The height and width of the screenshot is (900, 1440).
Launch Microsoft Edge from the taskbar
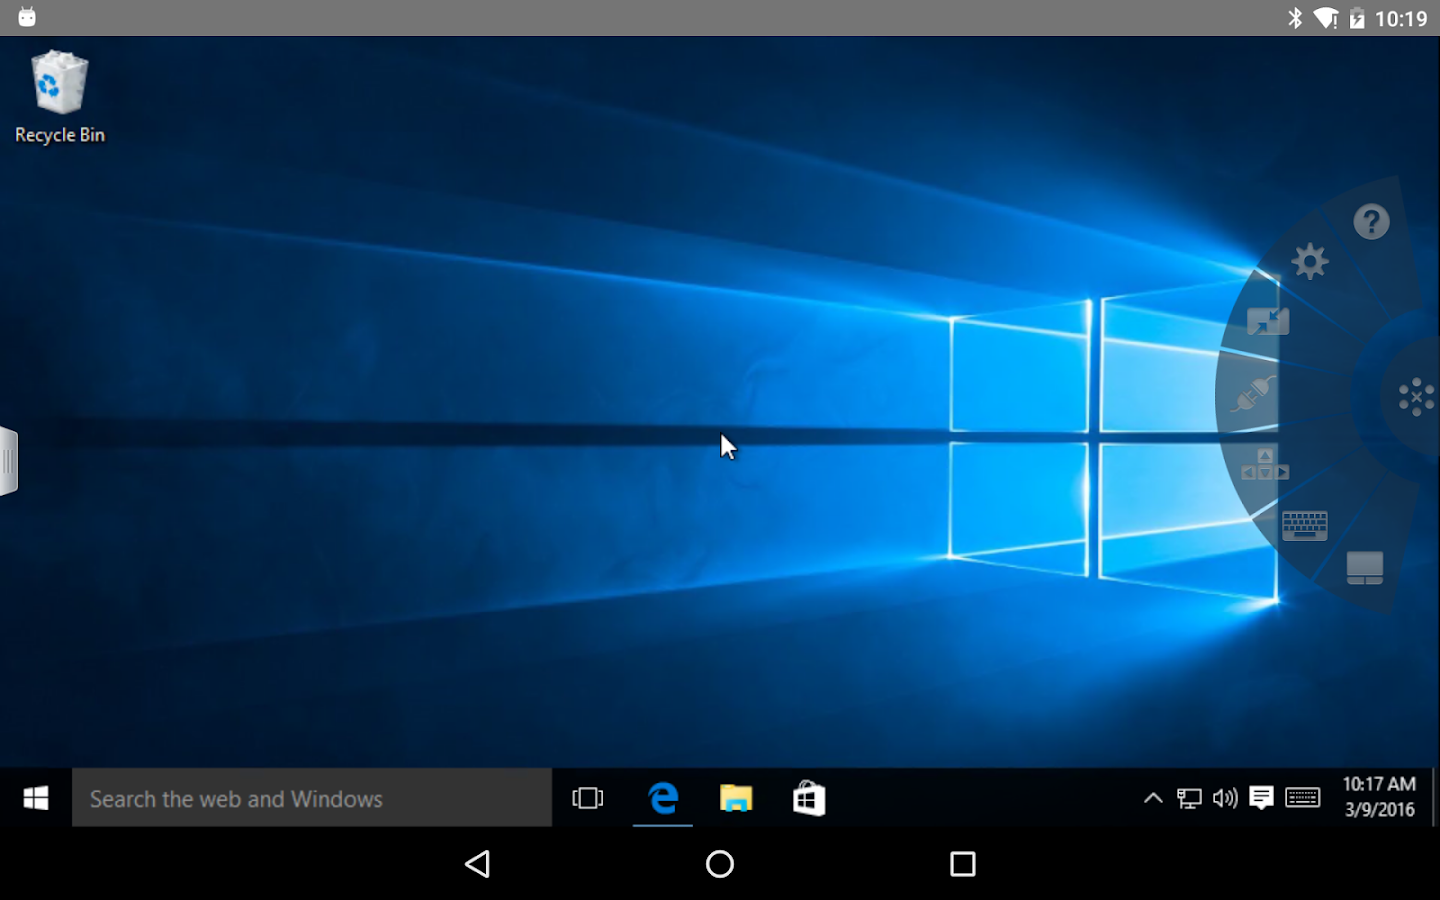663,798
